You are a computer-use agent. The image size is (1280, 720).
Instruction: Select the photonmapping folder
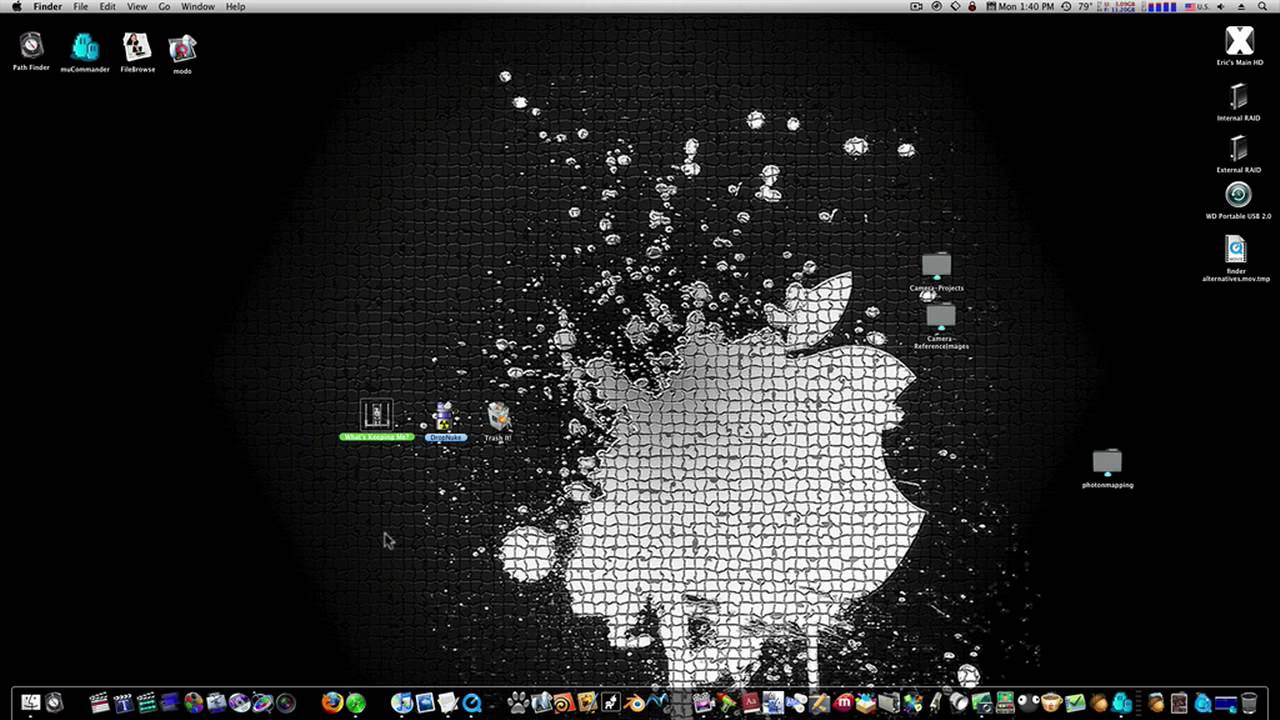[x=1107, y=463]
